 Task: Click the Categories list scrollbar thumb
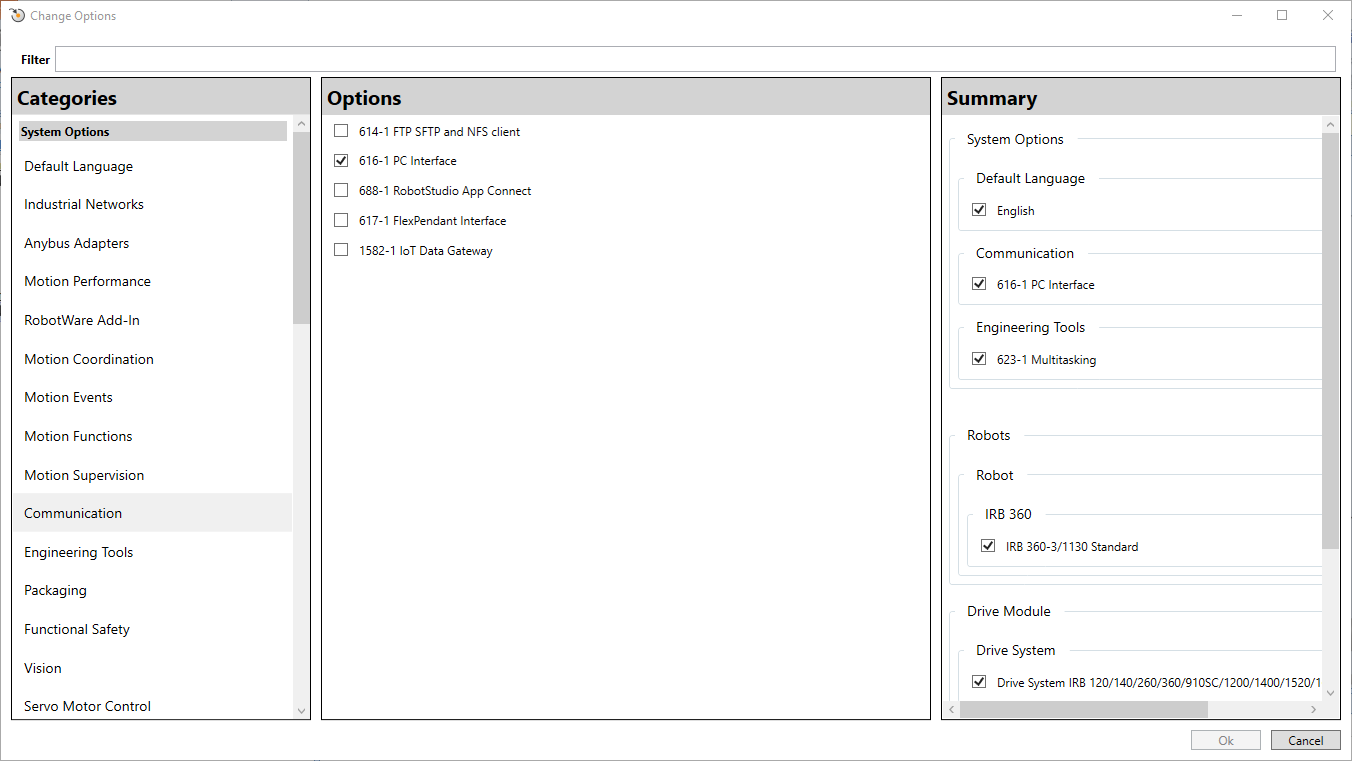[301, 227]
